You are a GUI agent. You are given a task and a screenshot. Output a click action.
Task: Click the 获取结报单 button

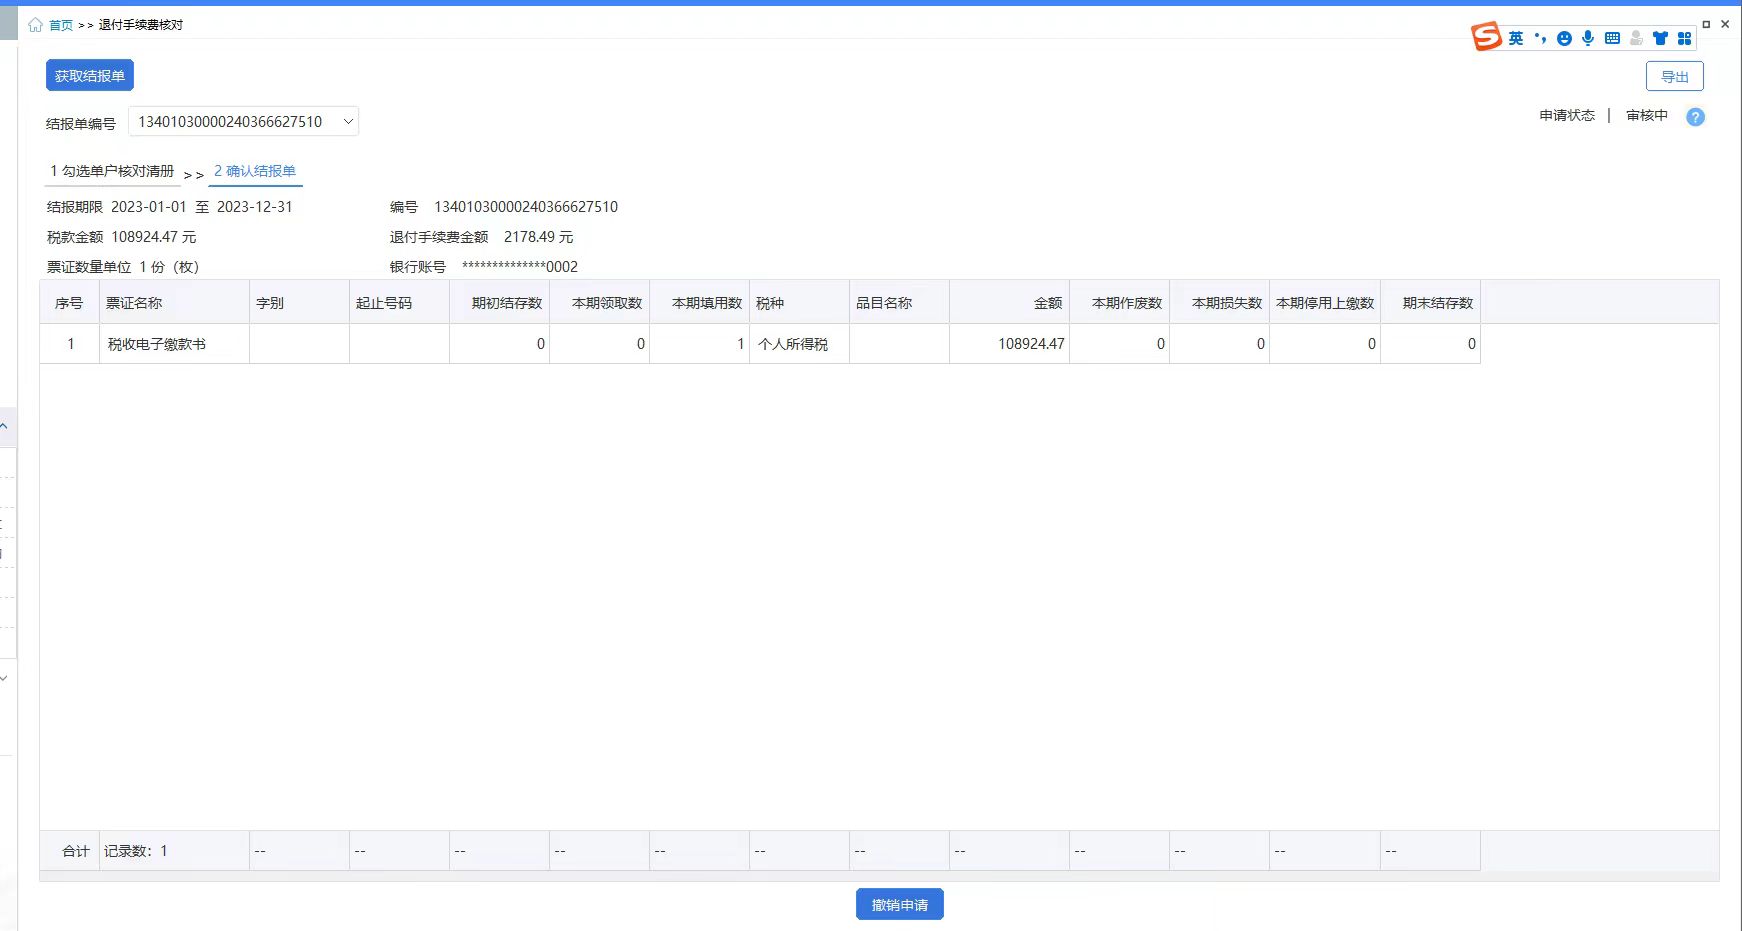click(90, 76)
